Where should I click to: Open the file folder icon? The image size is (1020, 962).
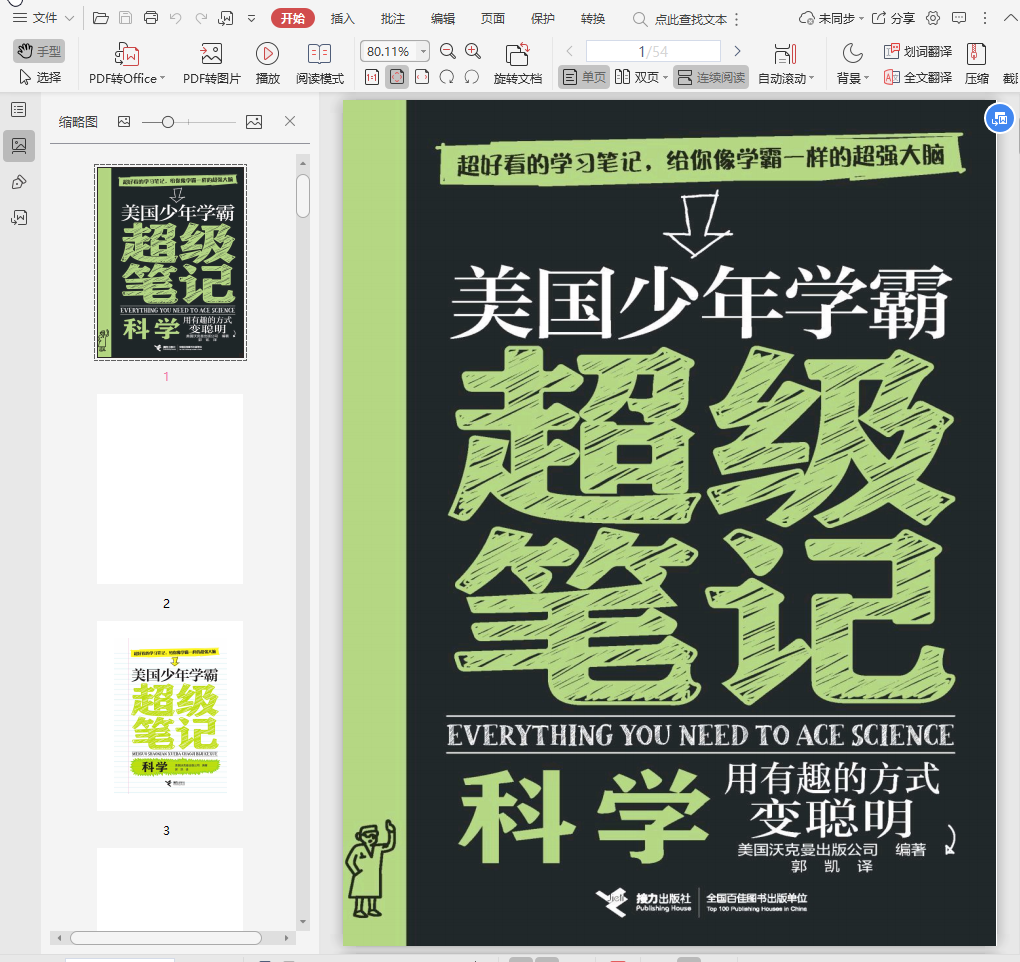tap(101, 18)
